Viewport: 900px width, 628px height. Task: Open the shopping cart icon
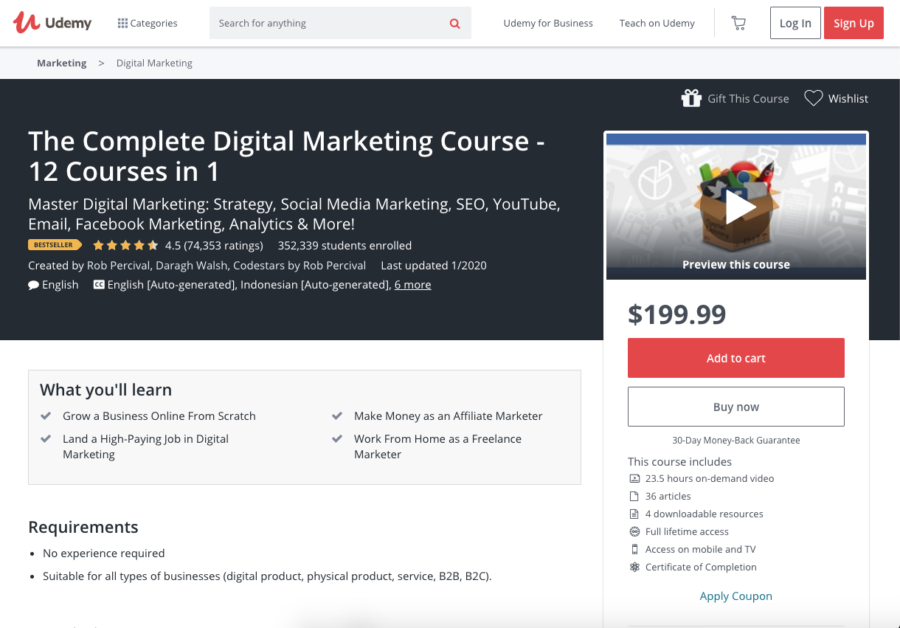(x=739, y=23)
